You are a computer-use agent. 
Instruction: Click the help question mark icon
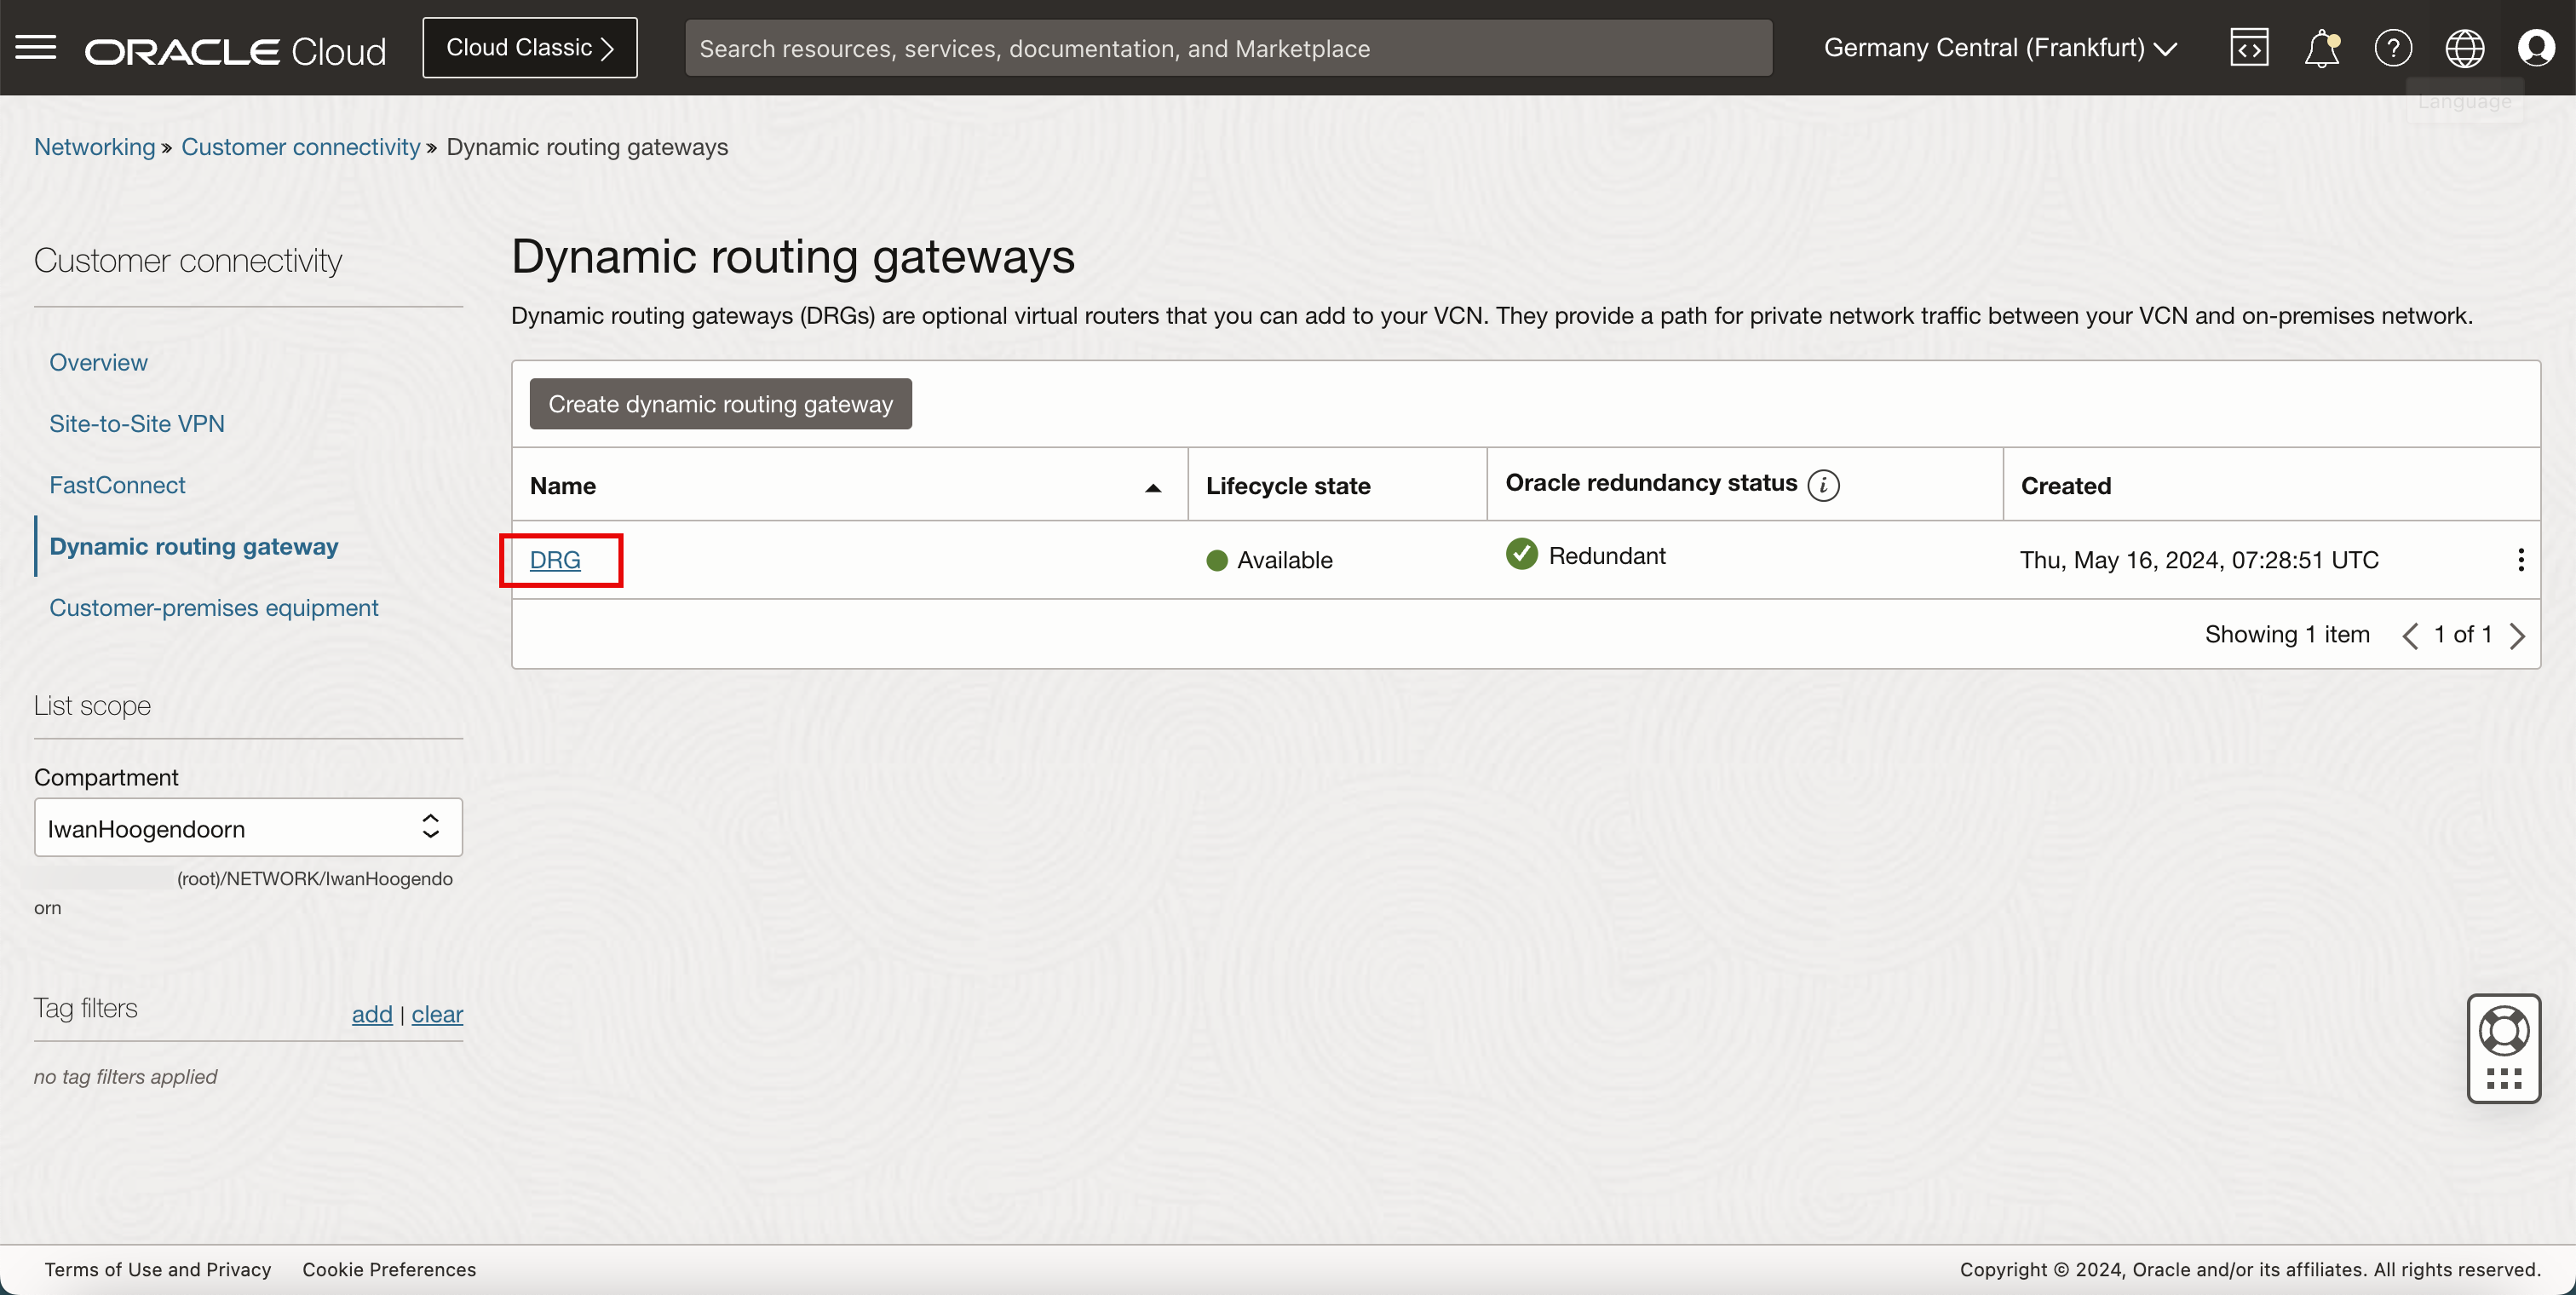pyautogui.click(x=2393, y=48)
